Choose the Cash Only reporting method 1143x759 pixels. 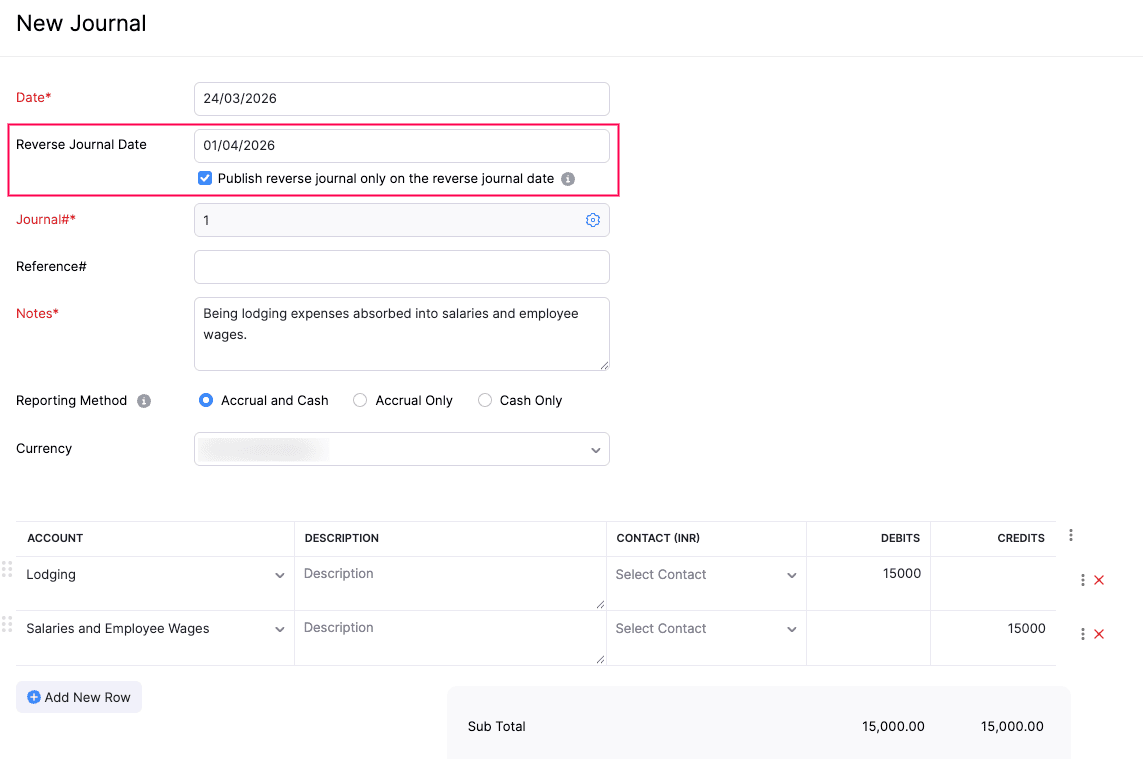485,399
